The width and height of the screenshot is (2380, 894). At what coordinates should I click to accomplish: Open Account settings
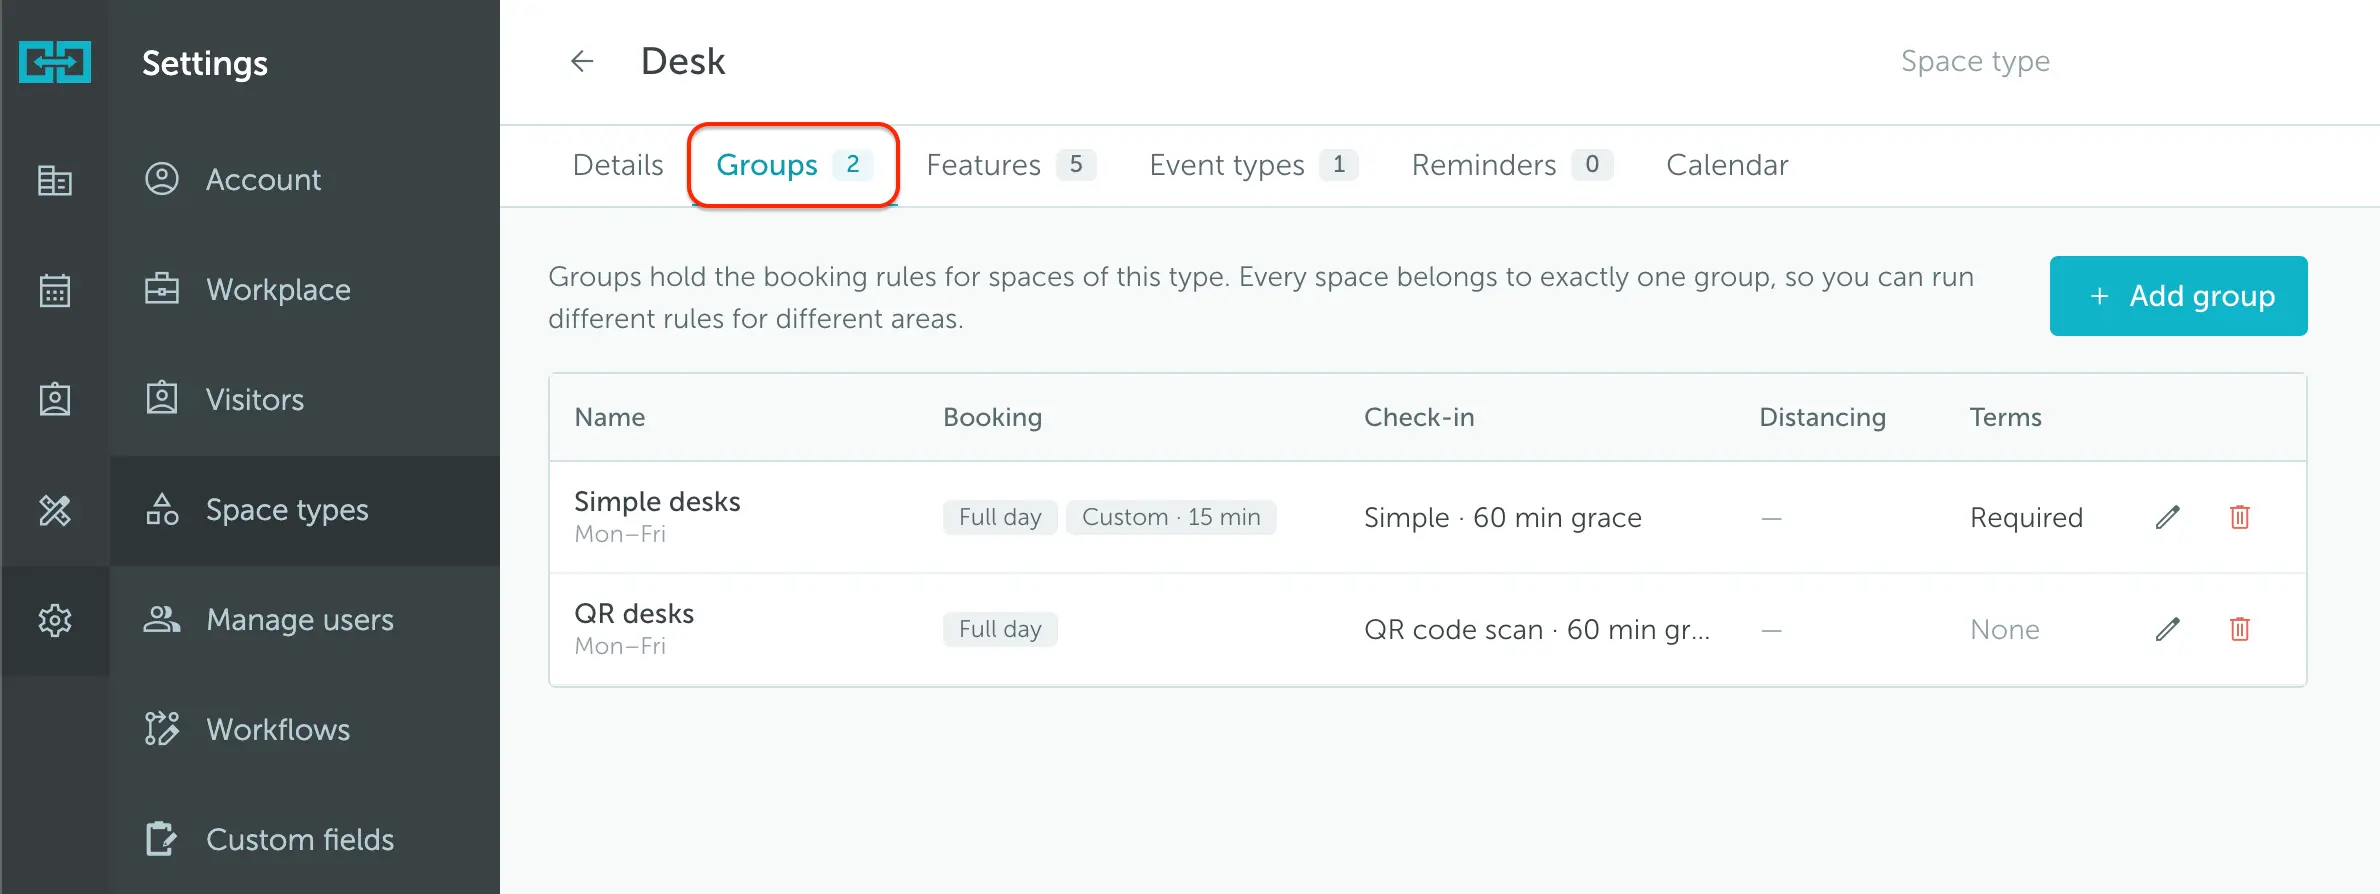(305, 180)
